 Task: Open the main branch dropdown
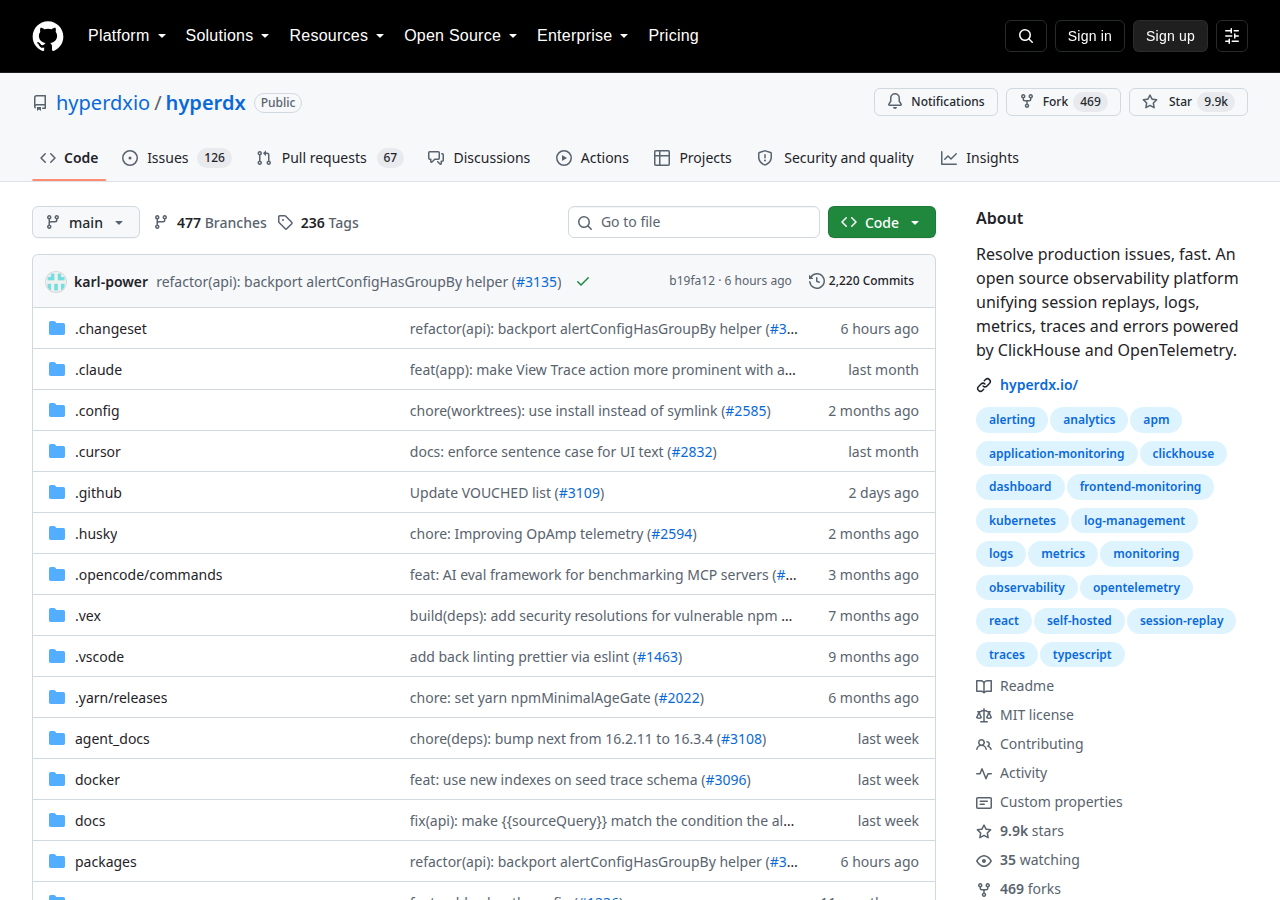coord(86,222)
